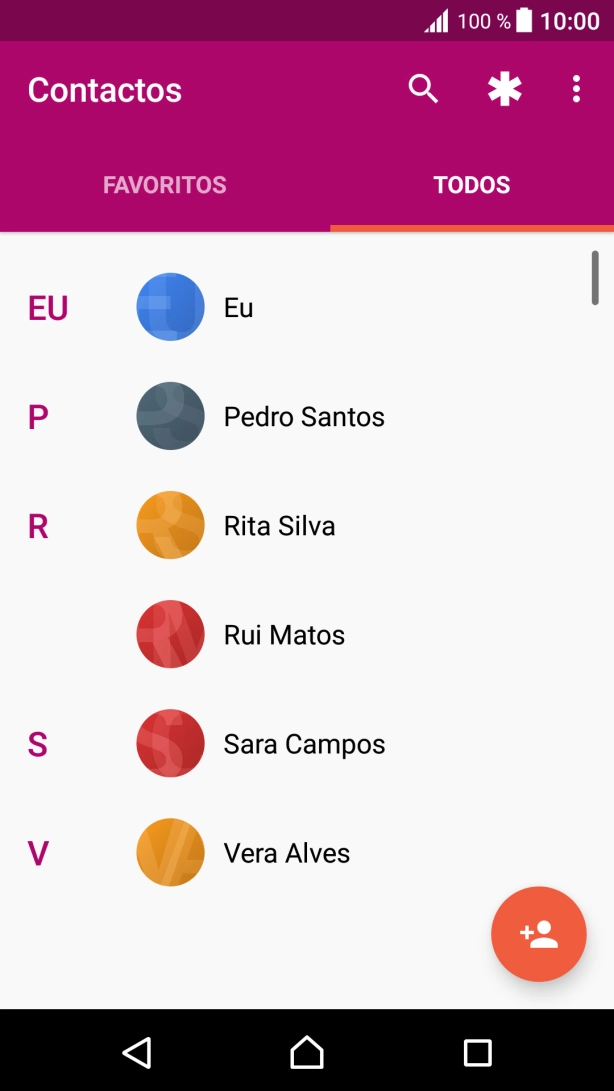
Task: Tap Rui Matos's red avatar icon
Action: (x=170, y=634)
